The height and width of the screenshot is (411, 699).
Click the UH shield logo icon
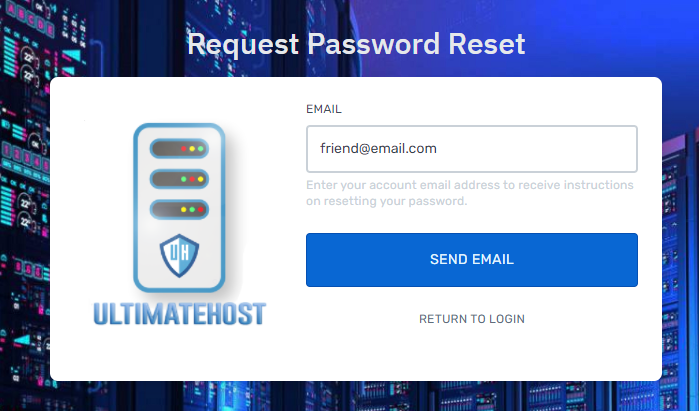[179, 255]
